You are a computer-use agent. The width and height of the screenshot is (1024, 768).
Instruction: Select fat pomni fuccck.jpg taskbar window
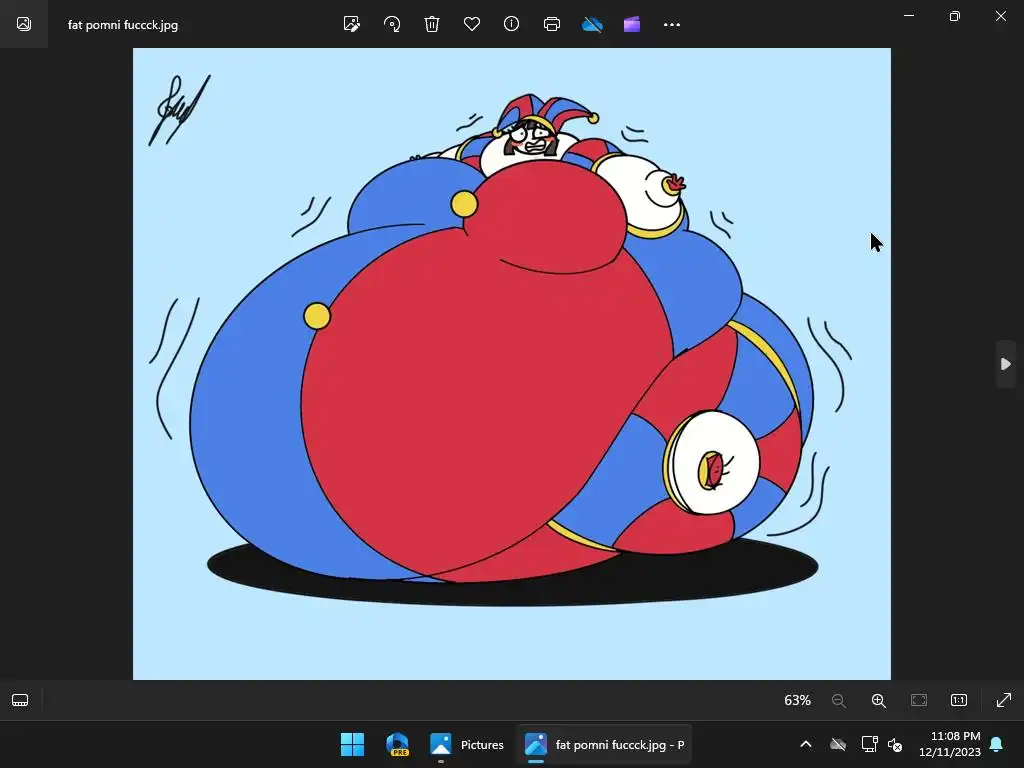click(604, 744)
